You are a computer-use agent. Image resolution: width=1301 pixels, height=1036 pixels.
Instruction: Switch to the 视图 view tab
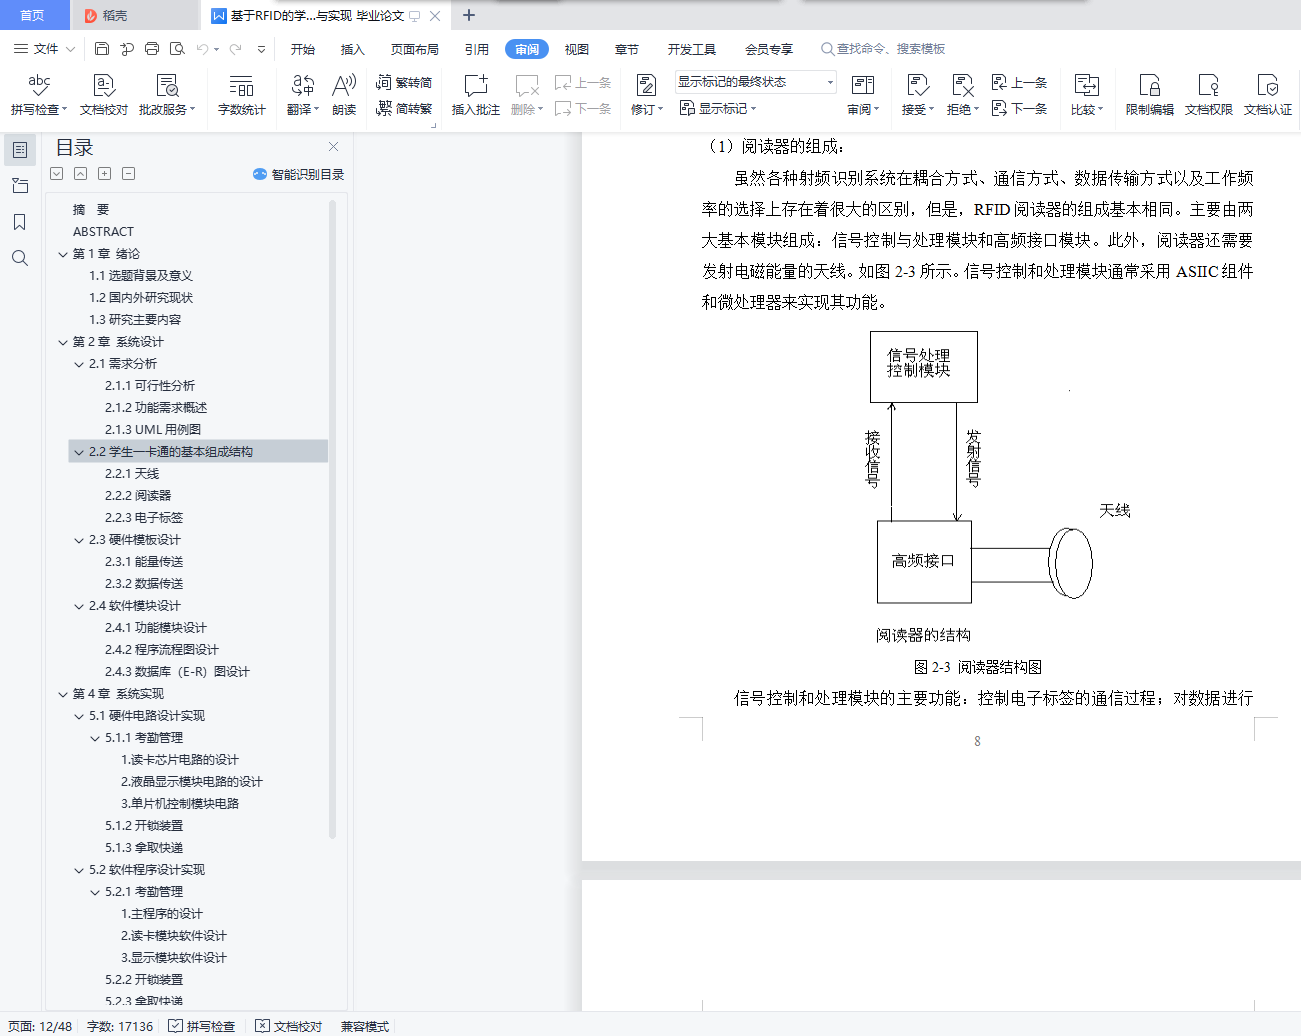click(577, 49)
